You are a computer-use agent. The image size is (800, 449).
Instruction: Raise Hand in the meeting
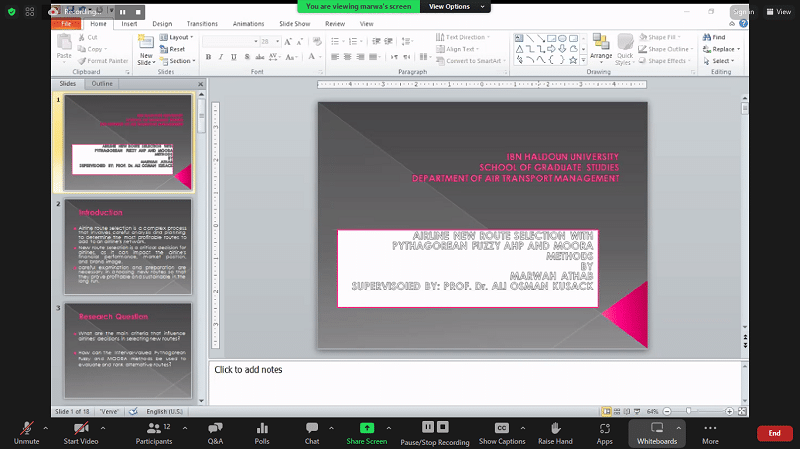coord(555,430)
